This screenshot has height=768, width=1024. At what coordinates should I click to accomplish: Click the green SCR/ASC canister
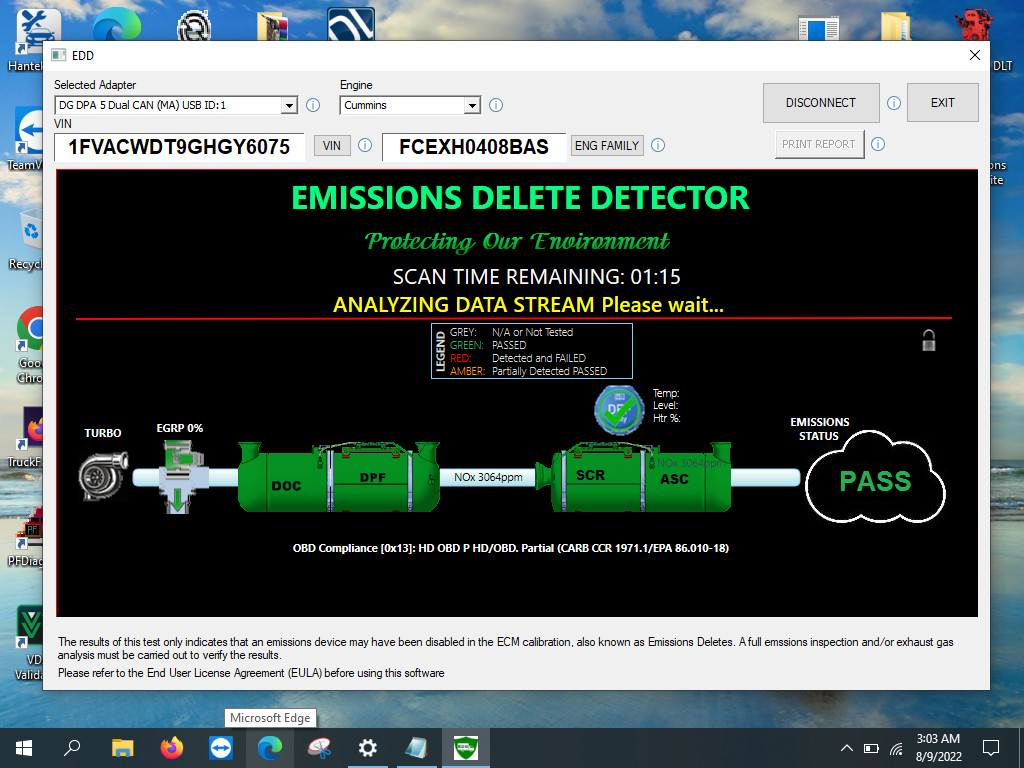pos(640,477)
